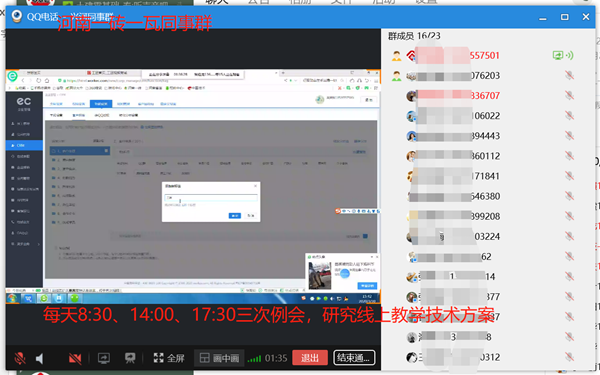Click the share screen icon

pos(104,358)
